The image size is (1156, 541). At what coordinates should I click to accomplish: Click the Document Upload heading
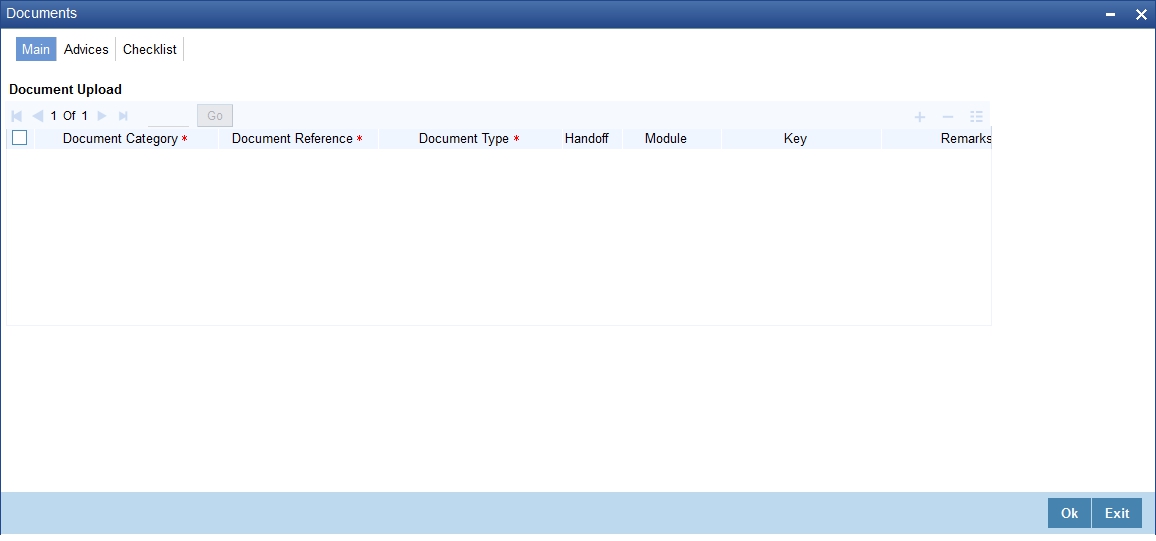point(66,89)
